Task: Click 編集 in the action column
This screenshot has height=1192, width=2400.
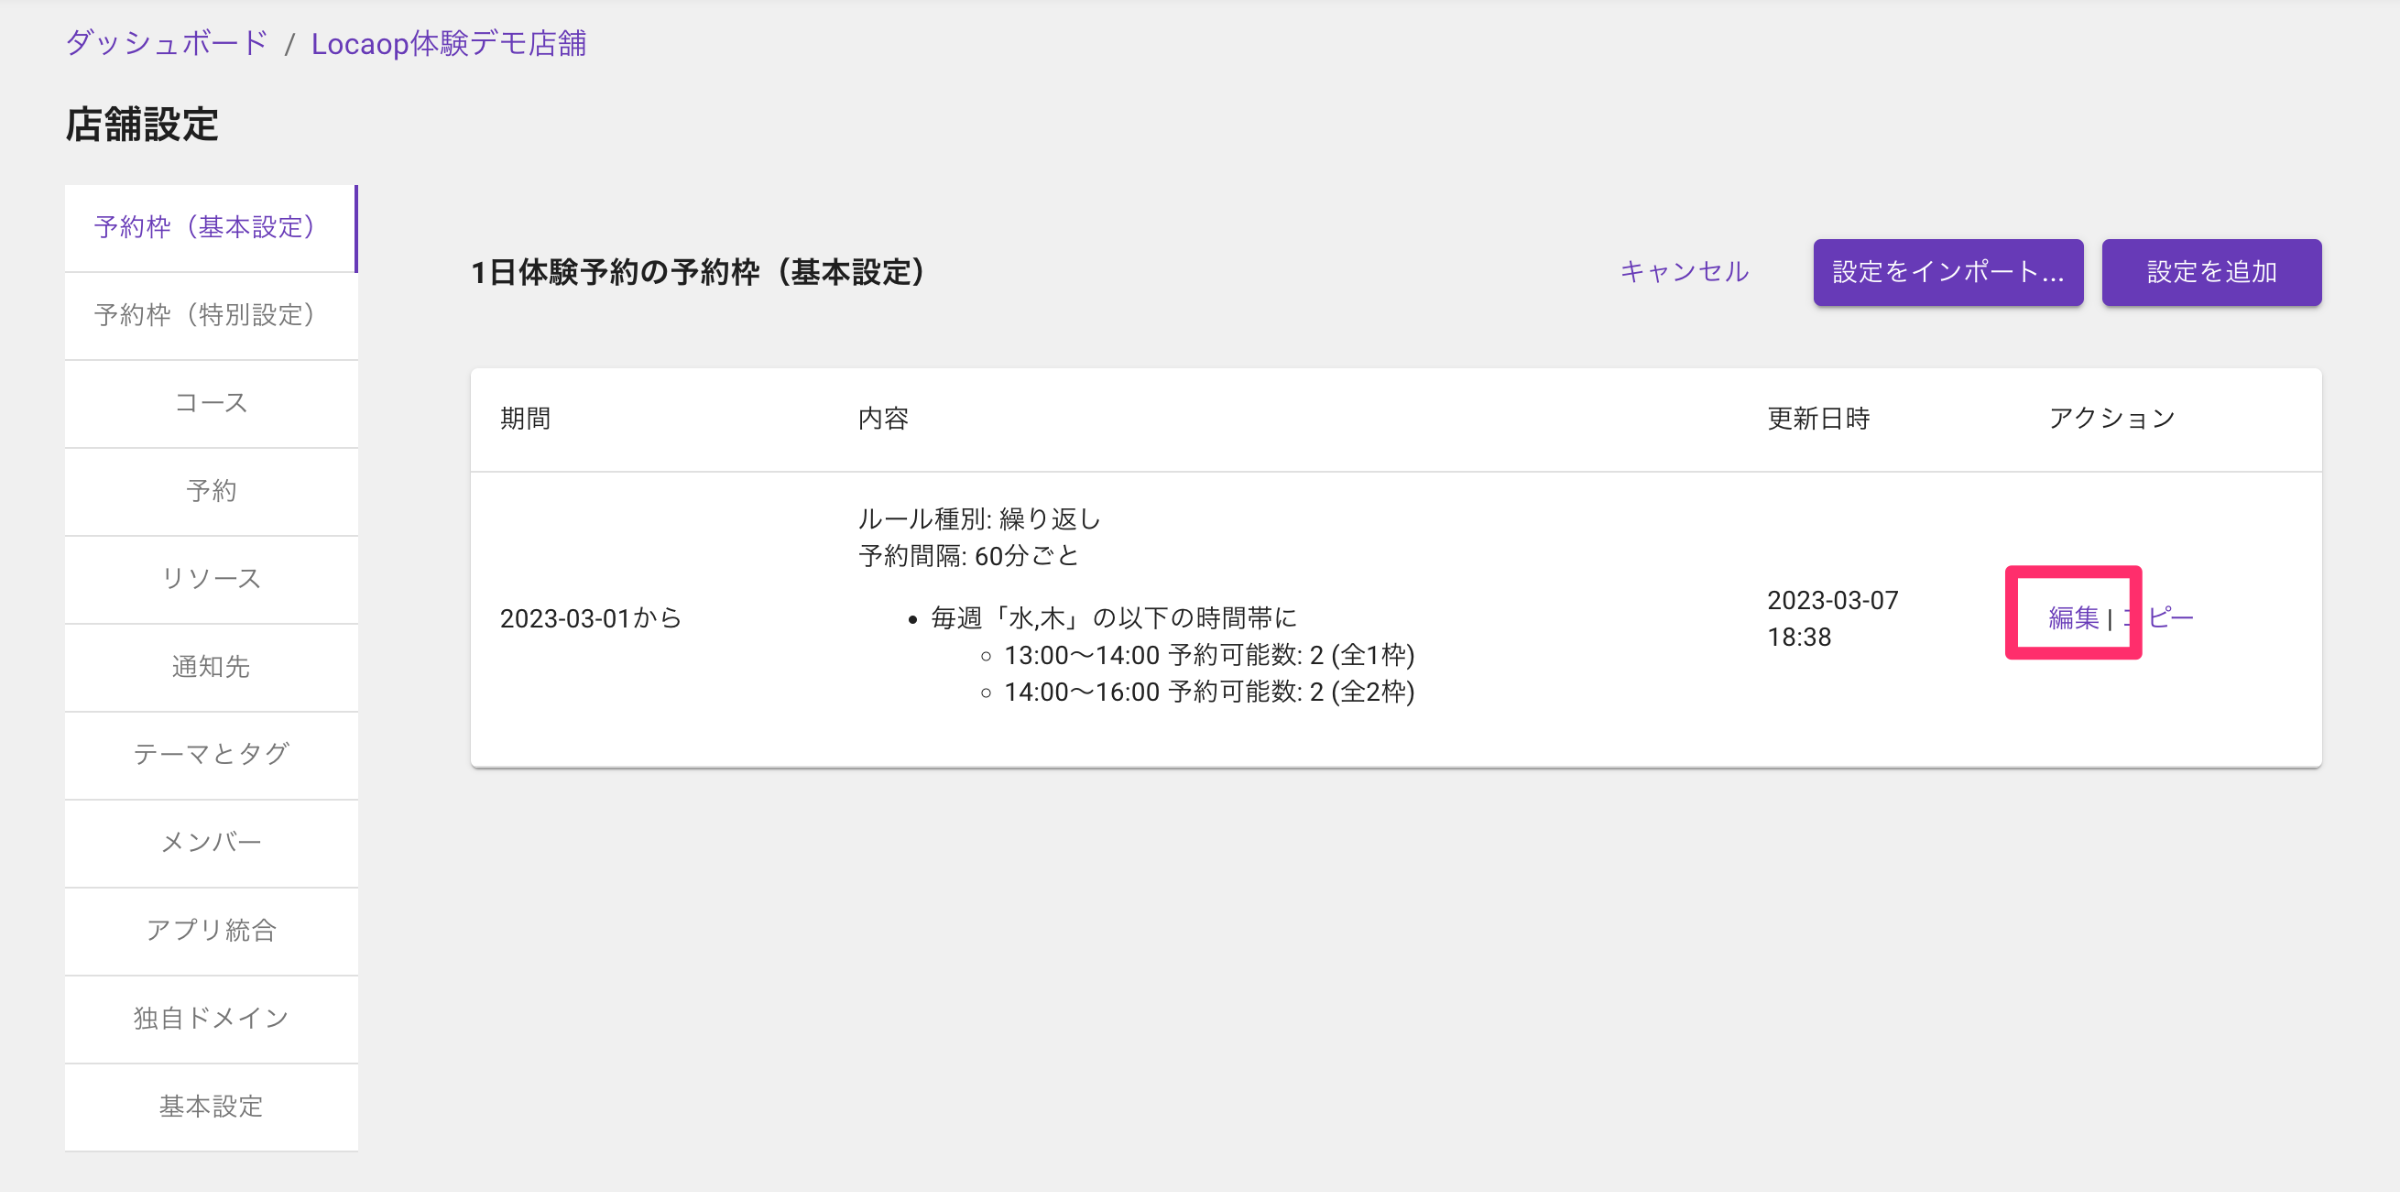Action: [x=2073, y=618]
